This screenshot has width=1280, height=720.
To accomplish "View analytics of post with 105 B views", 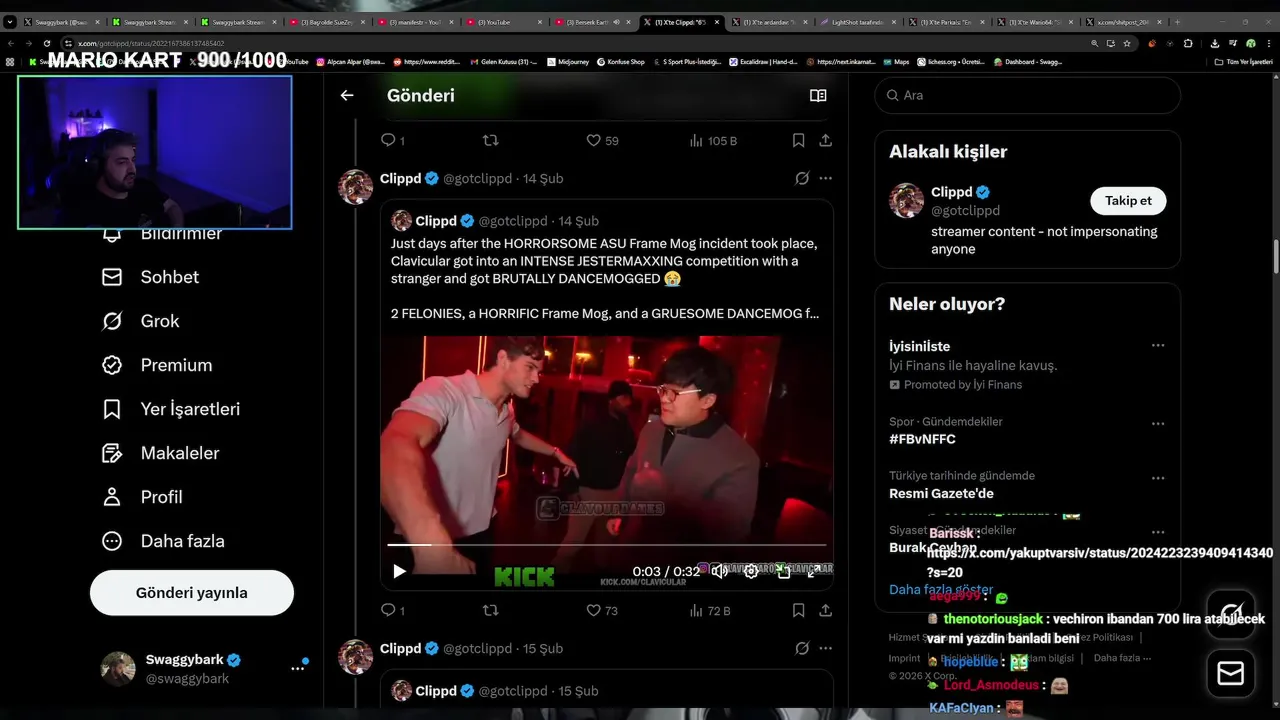I will [x=713, y=141].
